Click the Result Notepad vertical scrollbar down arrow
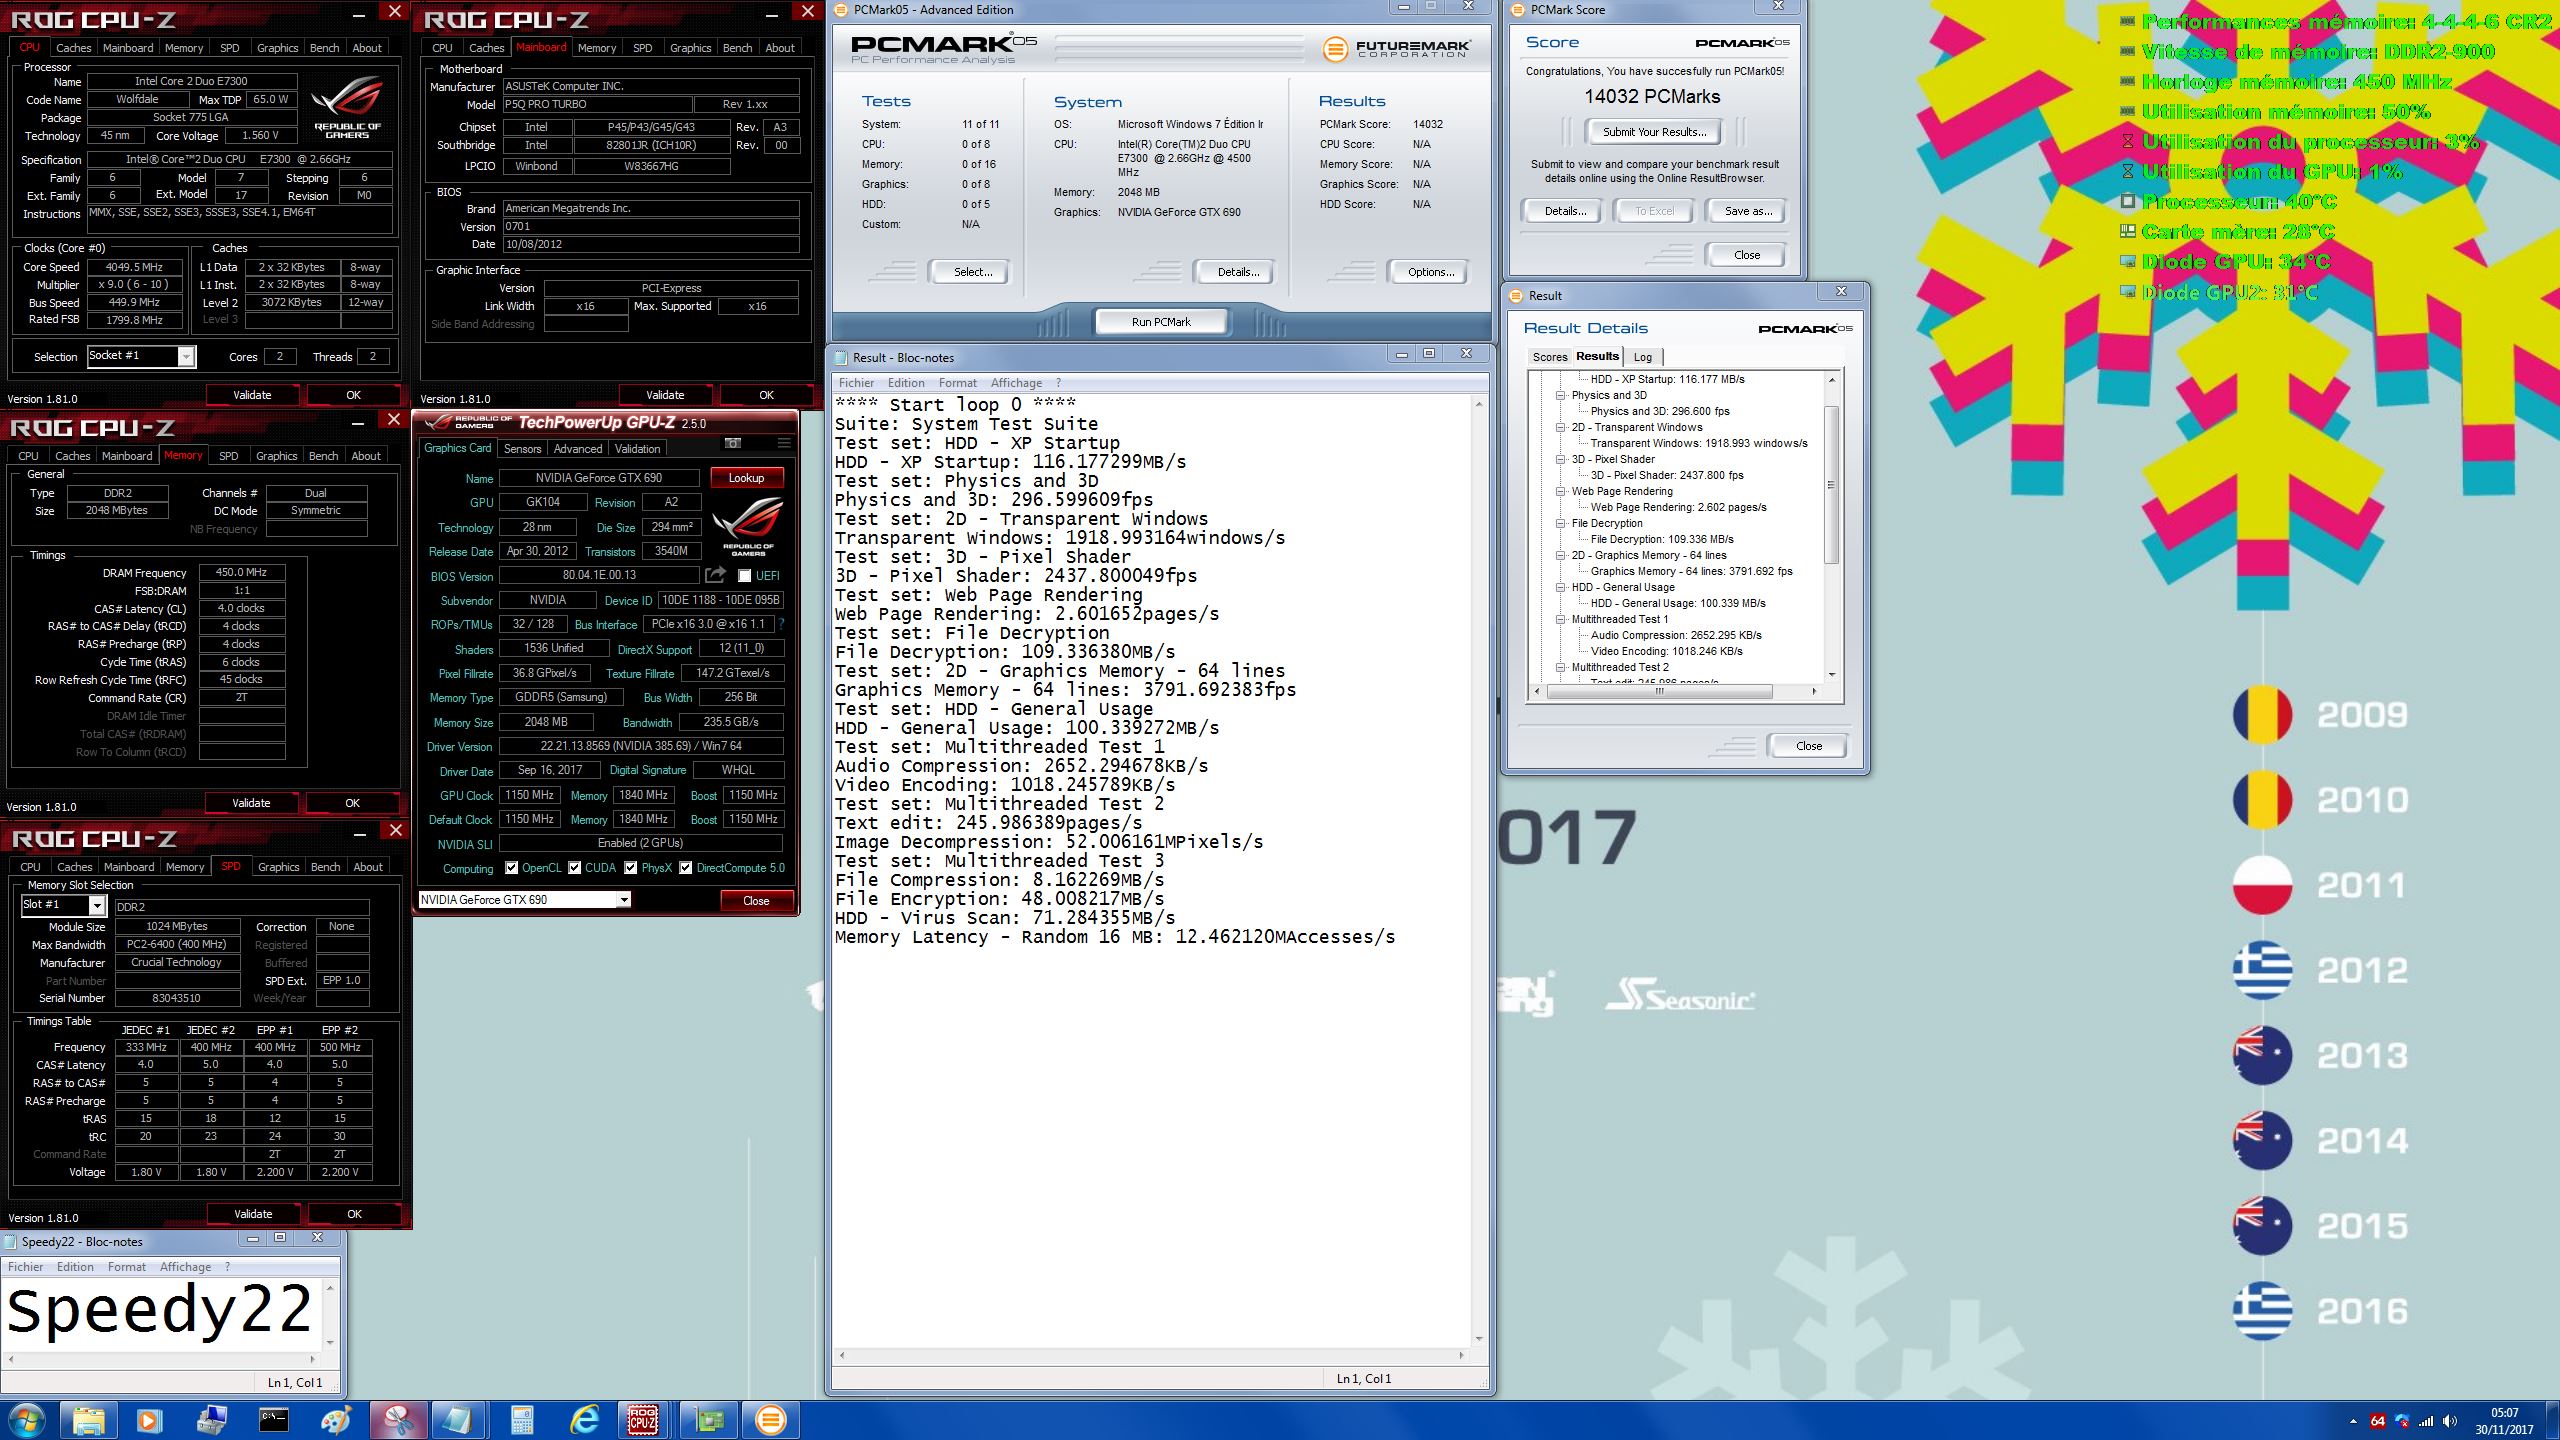The width and height of the screenshot is (2560, 1440). pyautogui.click(x=1479, y=1339)
